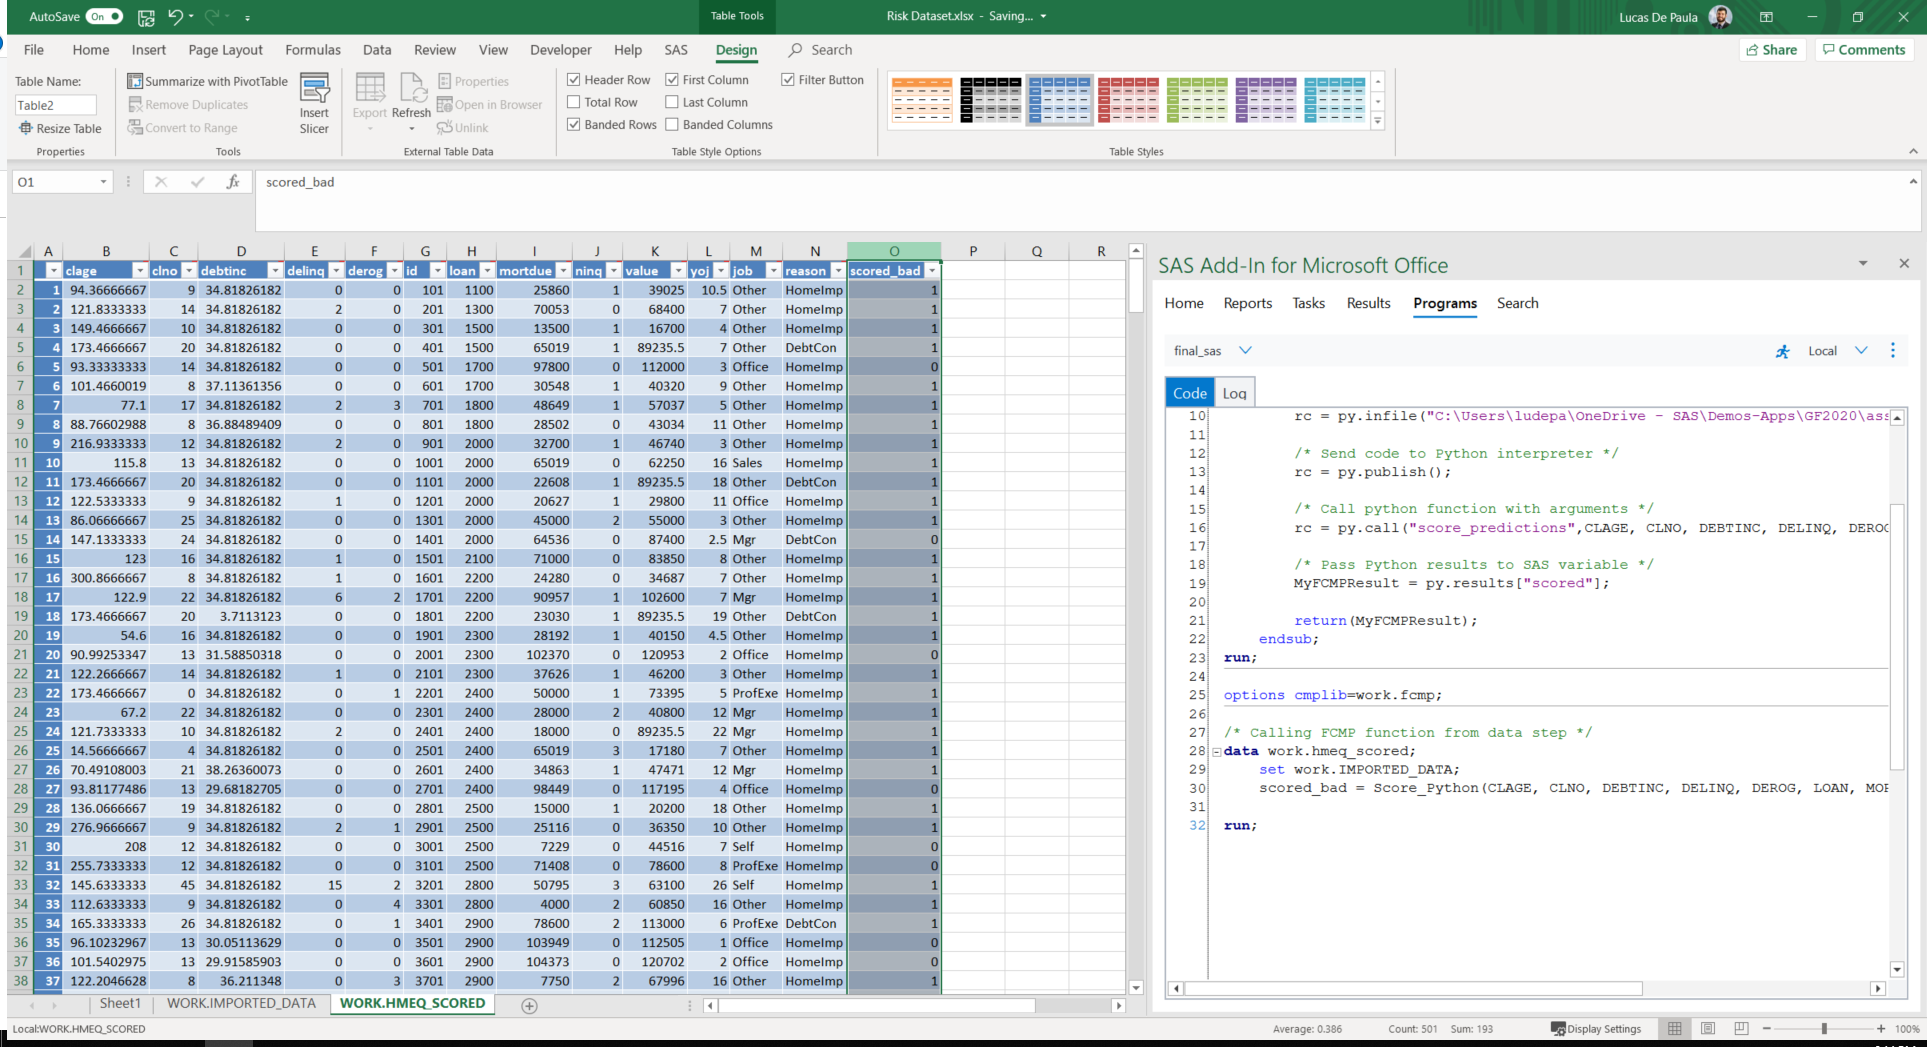Toggle the First Column checkbox

tap(672, 80)
